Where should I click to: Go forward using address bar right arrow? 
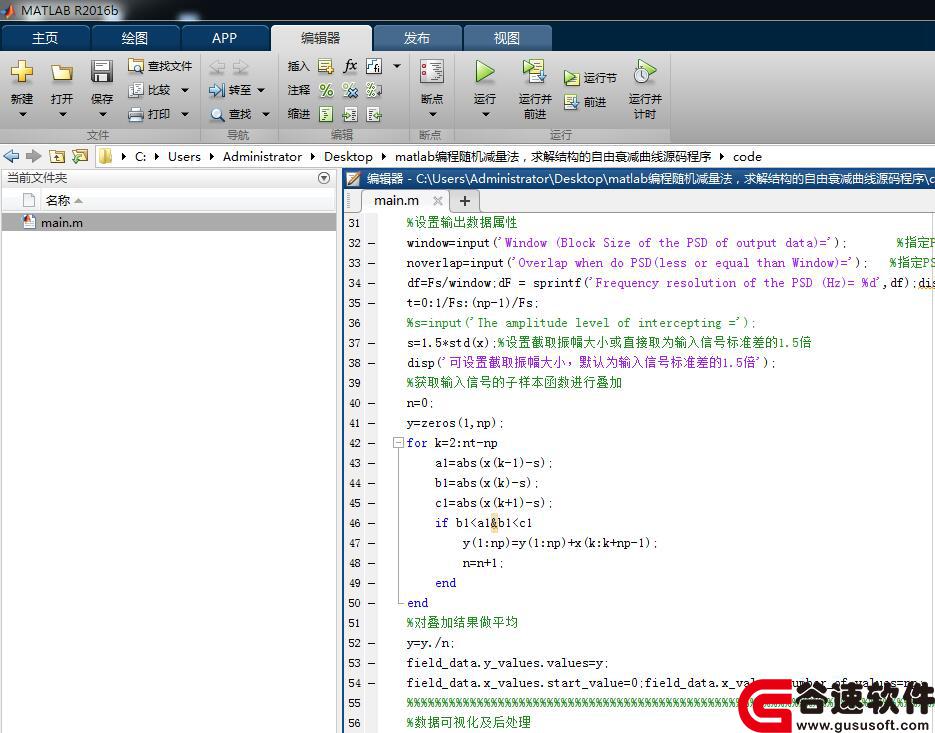[33, 156]
